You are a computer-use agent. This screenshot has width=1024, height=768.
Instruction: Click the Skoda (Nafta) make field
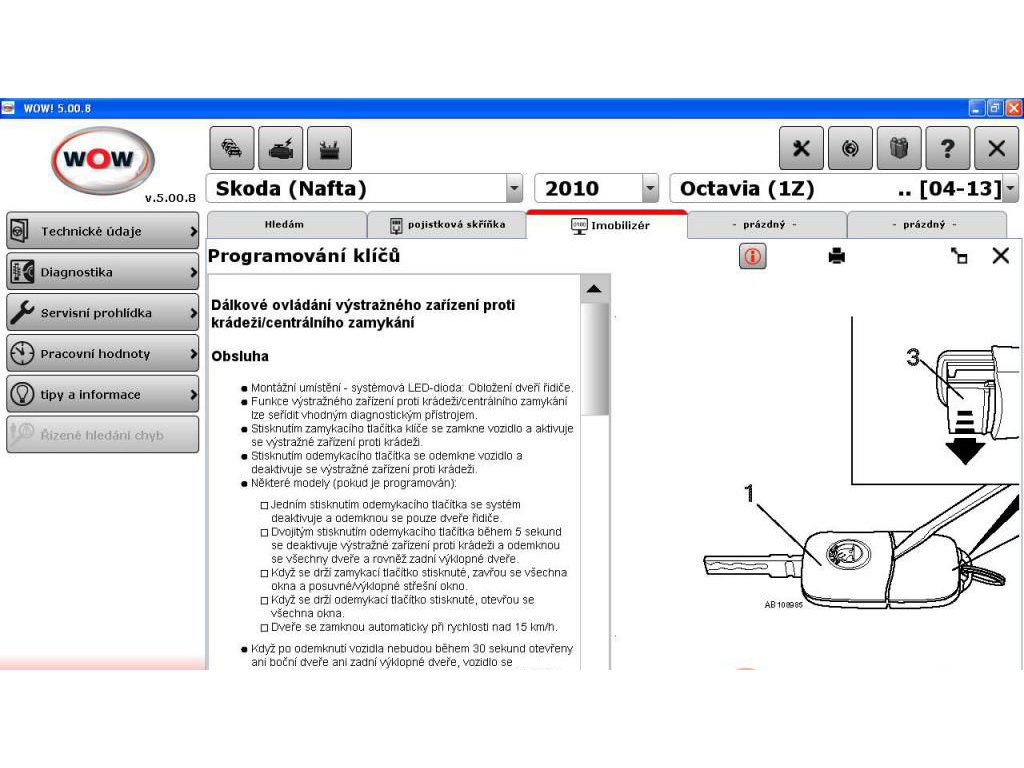[x=364, y=188]
